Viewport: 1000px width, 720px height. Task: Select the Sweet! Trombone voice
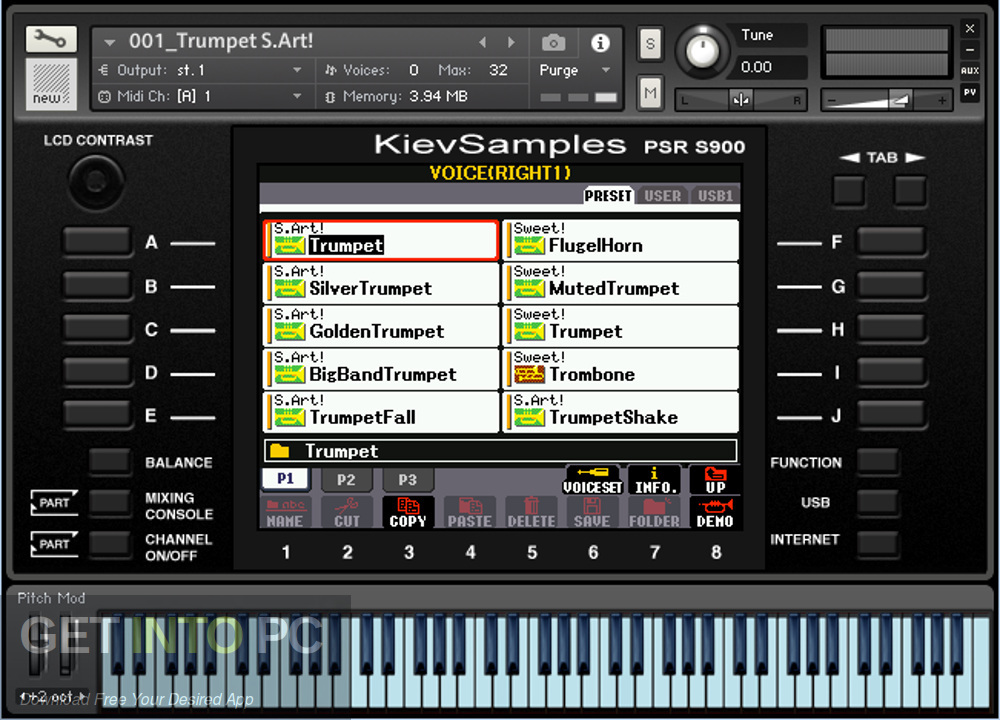tap(621, 369)
